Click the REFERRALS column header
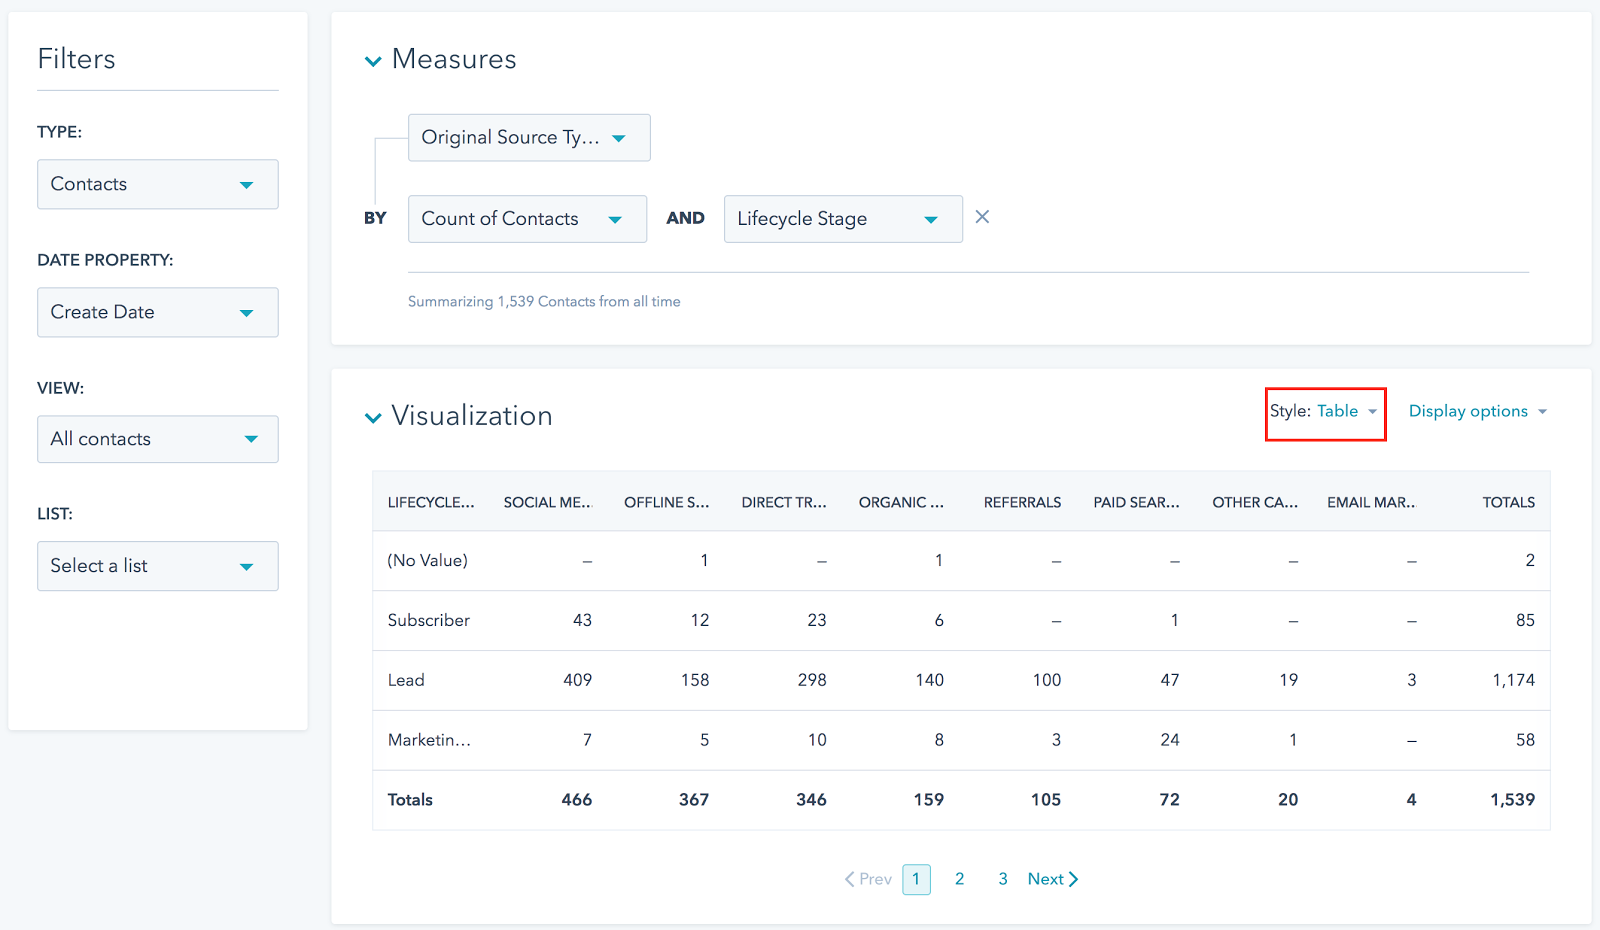 (x=1022, y=502)
